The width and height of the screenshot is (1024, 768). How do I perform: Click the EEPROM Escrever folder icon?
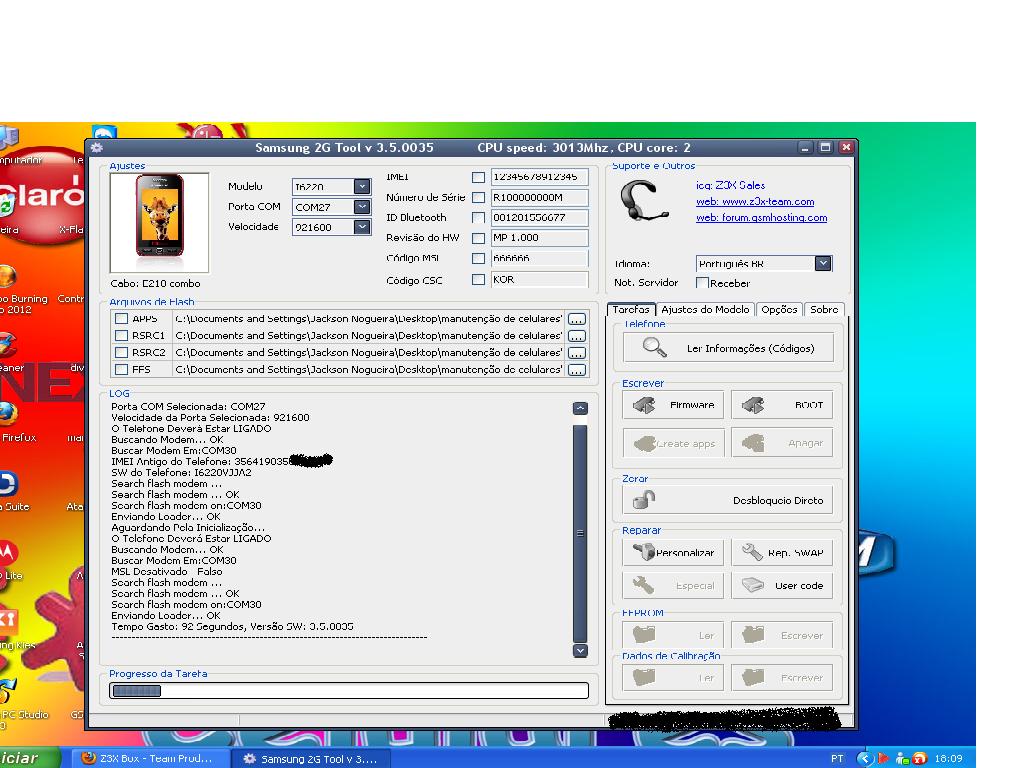(x=752, y=635)
